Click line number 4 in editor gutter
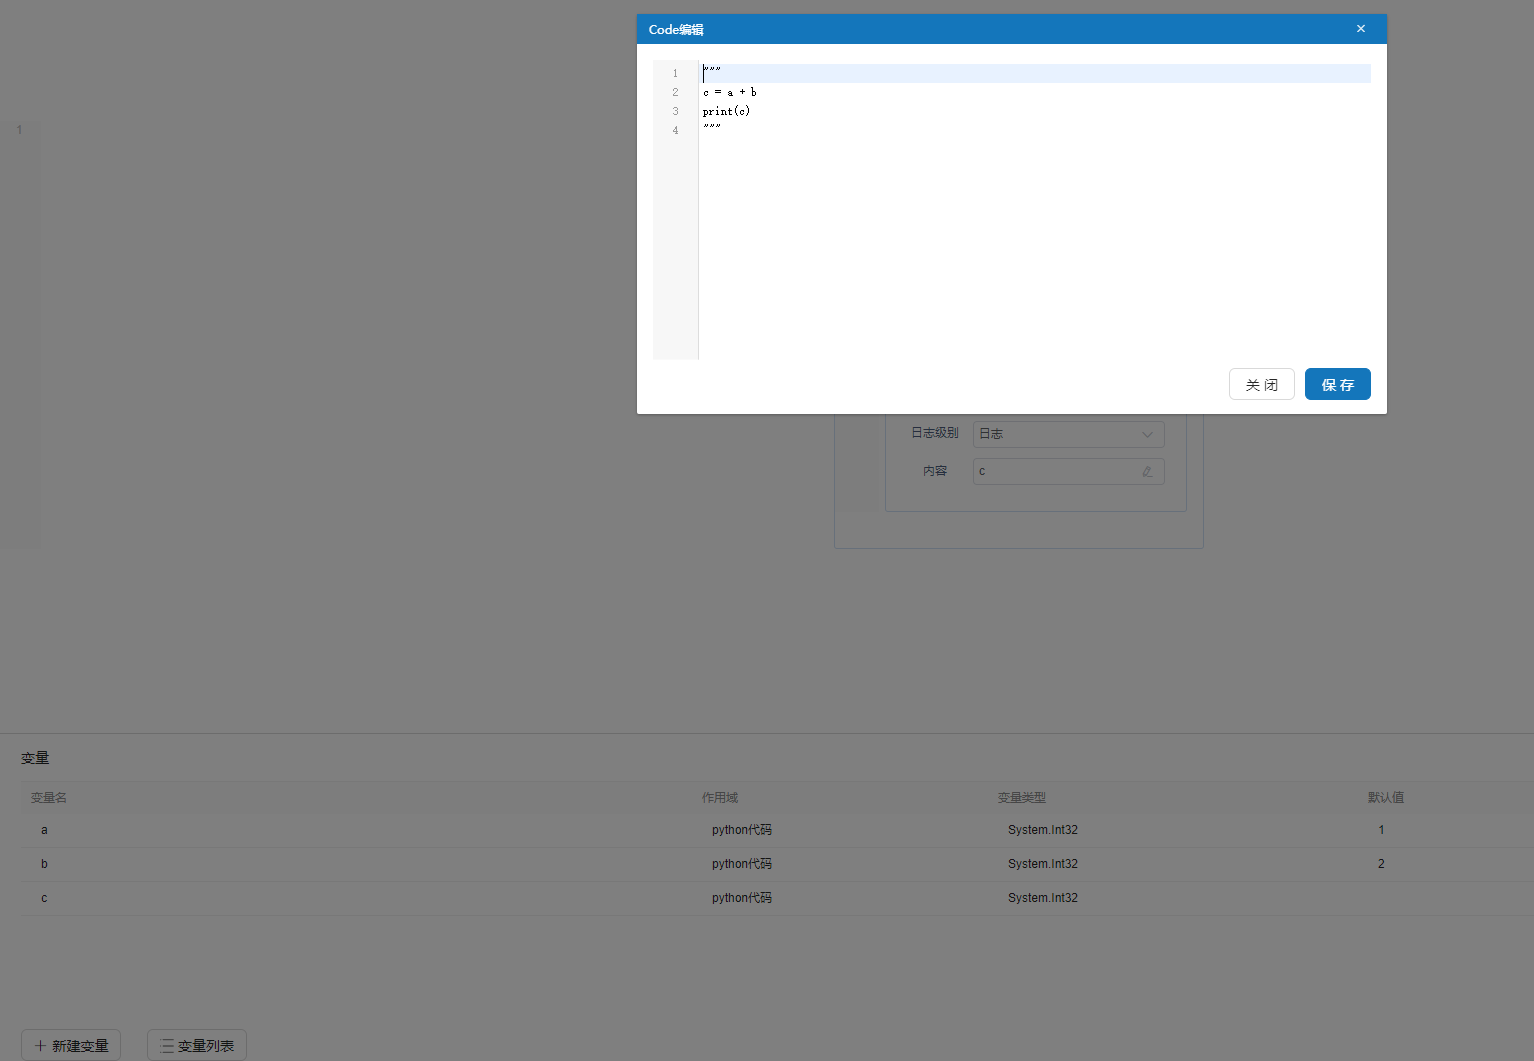Viewport: 1534px width, 1061px height. coord(675,130)
